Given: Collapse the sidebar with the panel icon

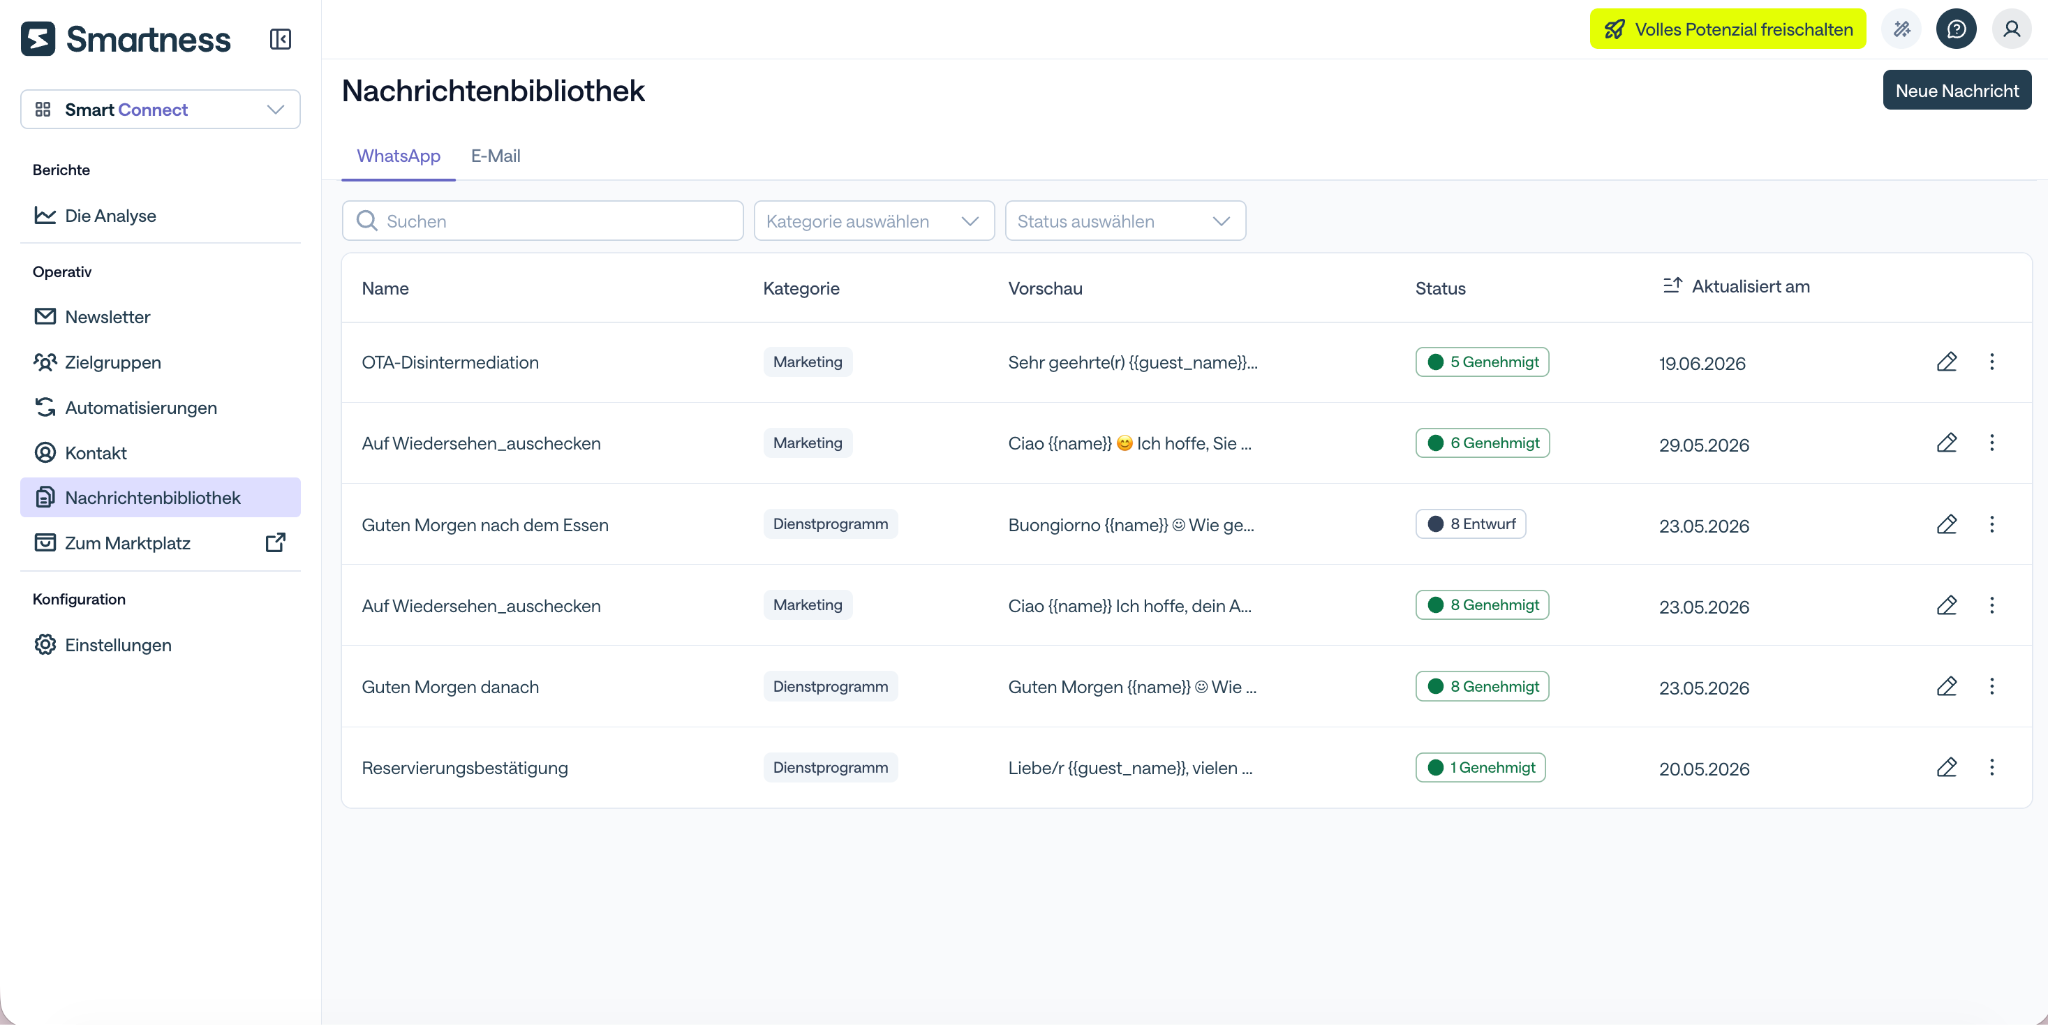Looking at the screenshot, I should pyautogui.click(x=280, y=39).
